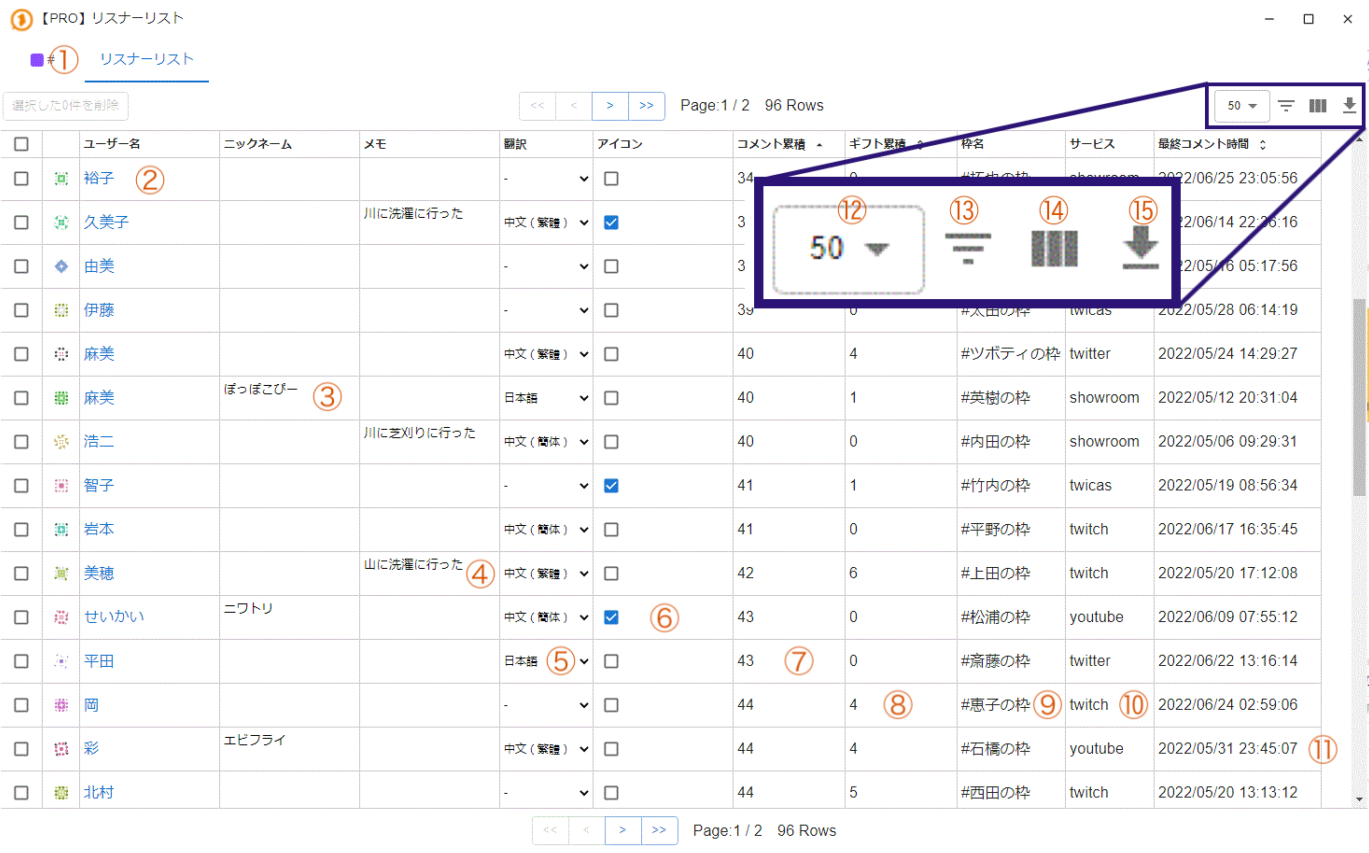Open the column visibility icon

pos(1318,106)
